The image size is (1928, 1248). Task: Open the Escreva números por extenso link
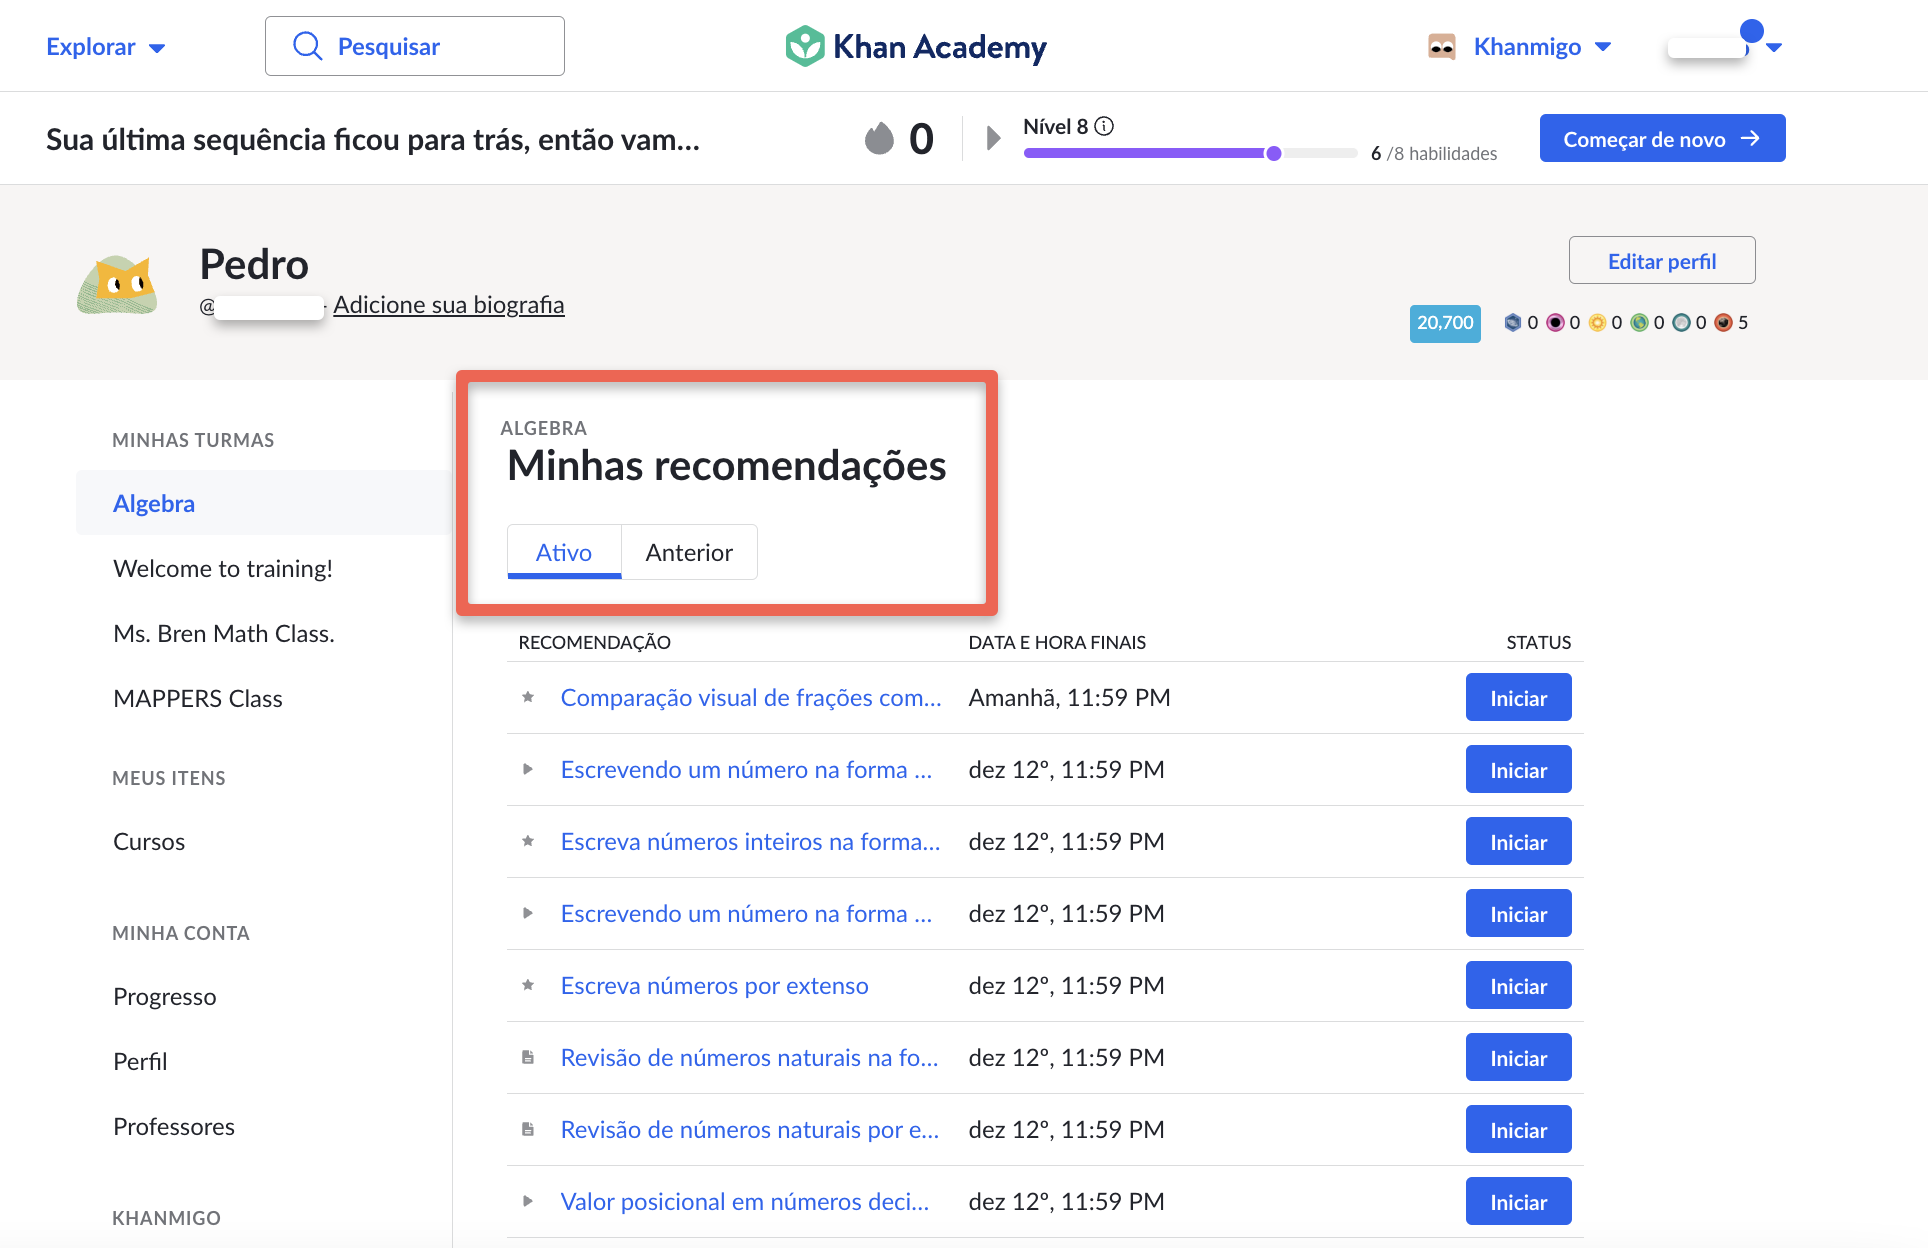click(714, 985)
